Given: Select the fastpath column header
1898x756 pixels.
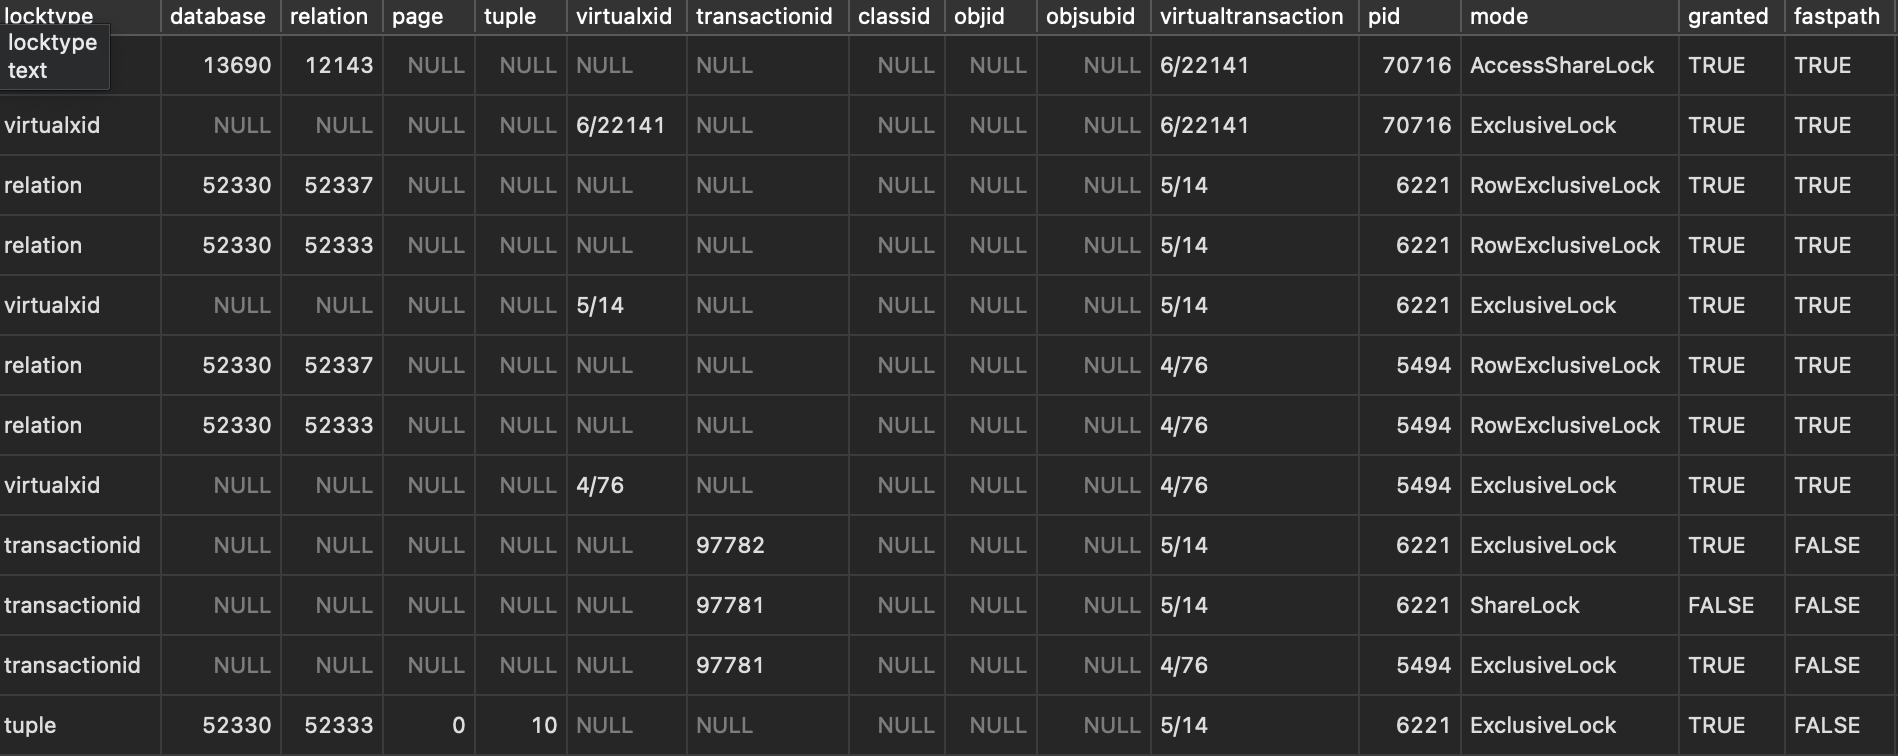Looking at the screenshot, I should pyautogui.click(x=1836, y=16).
